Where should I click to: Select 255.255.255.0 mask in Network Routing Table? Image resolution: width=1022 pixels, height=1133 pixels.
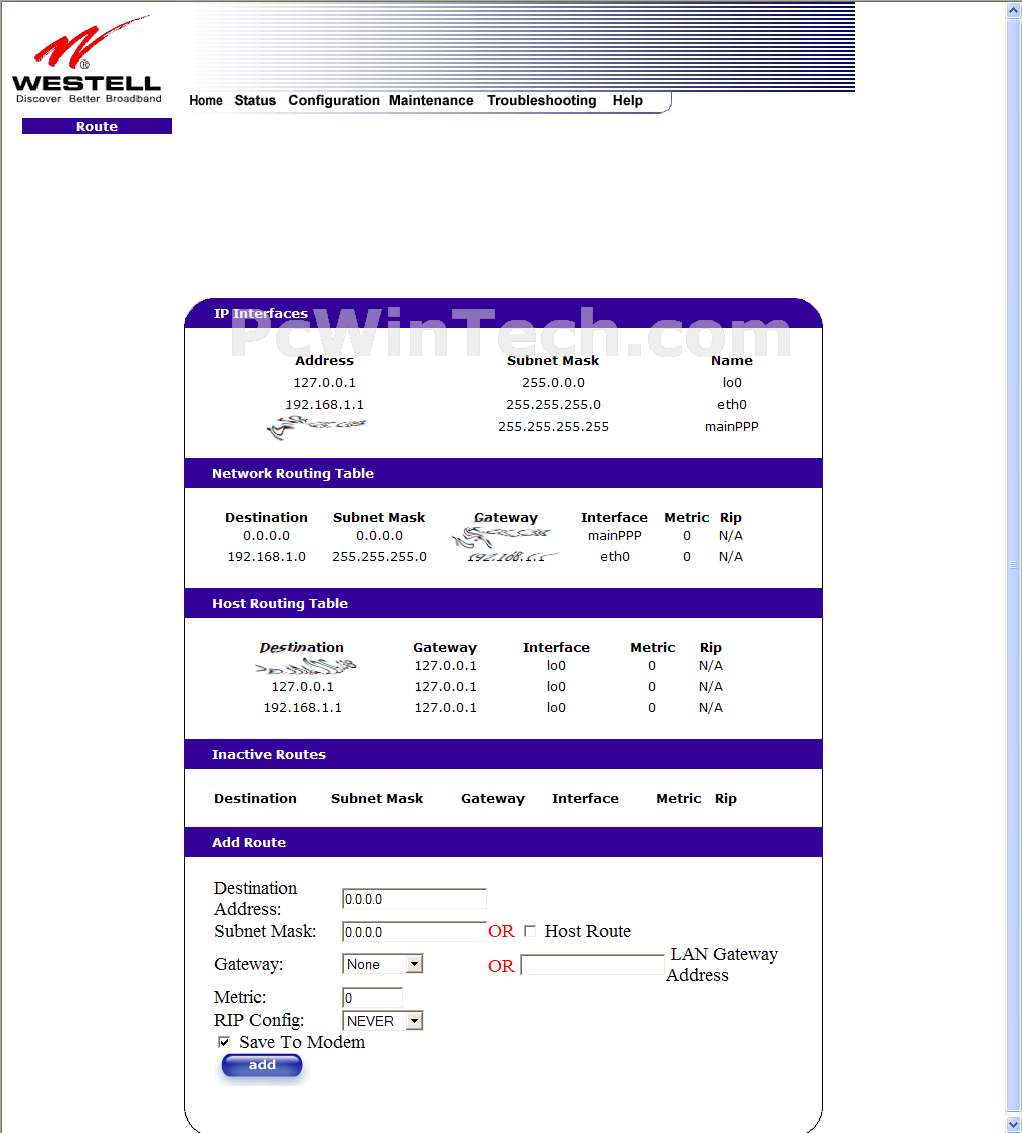379,557
